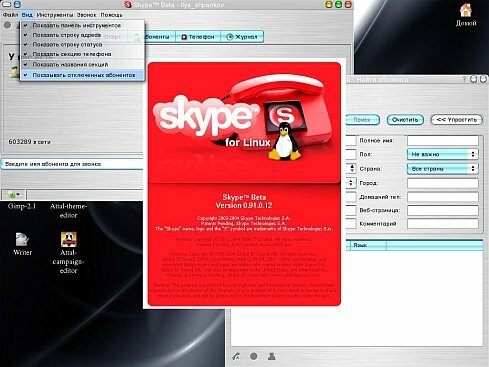Click the user profile icon at the search window bottom
The width and height of the screenshot is (489, 367).
point(272,356)
